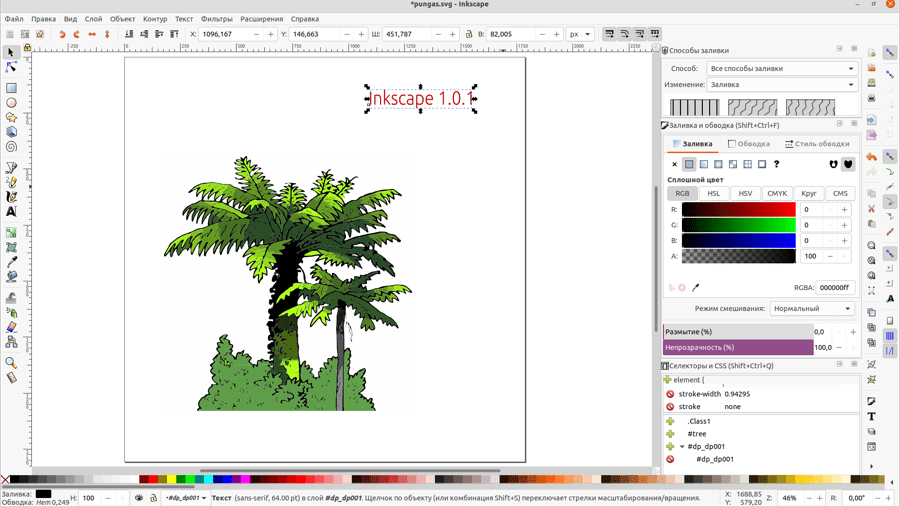Collapse the #dp_dp001 selector row
900x506 pixels.
pos(682,446)
